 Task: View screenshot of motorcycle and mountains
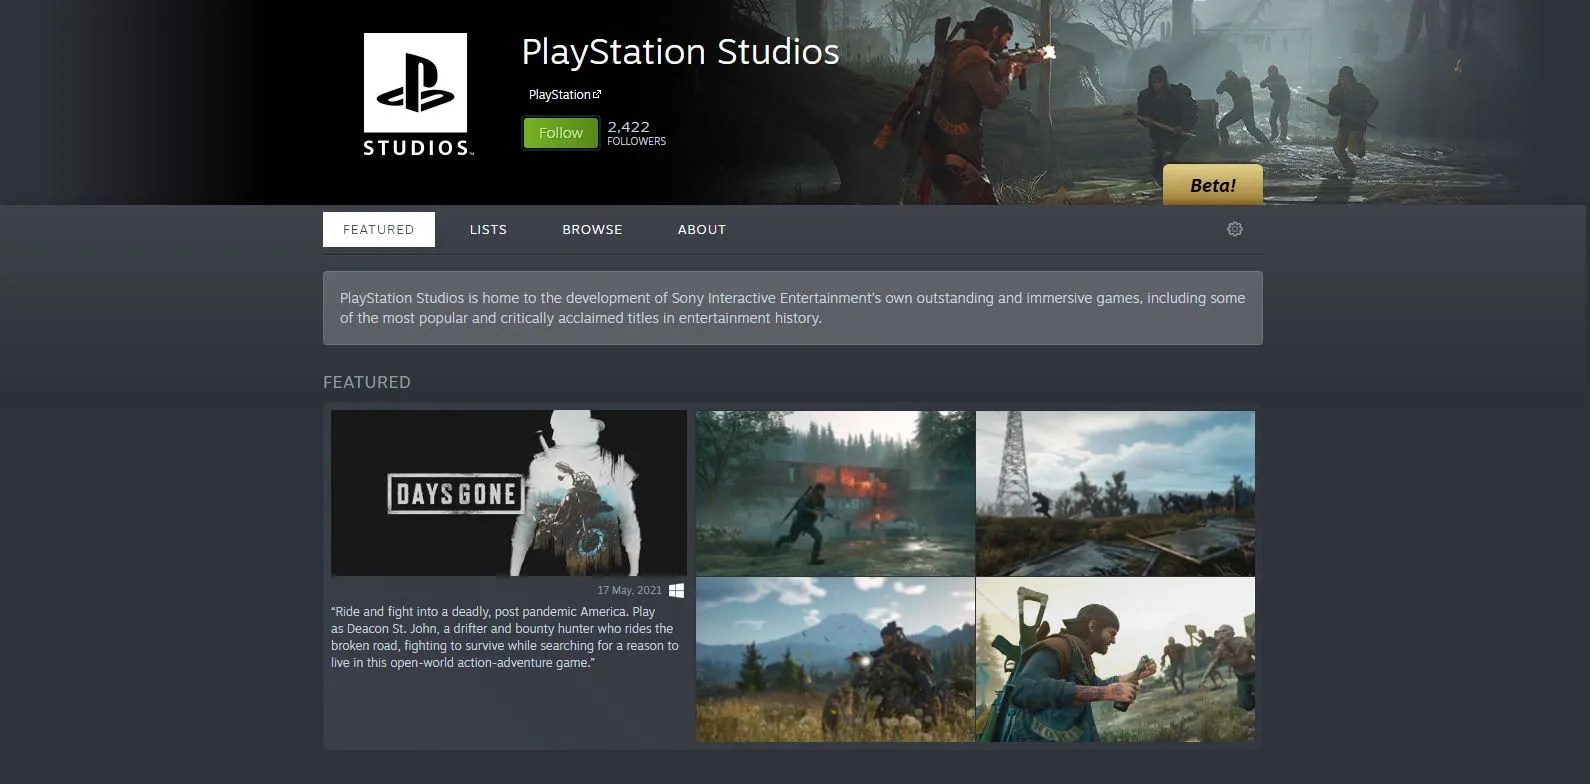(835, 660)
